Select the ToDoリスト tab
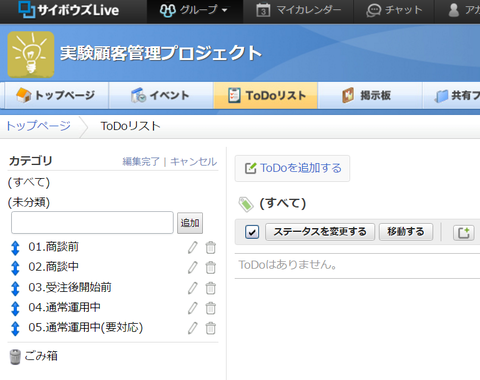The width and height of the screenshot is (480, 380). [266, 95]
